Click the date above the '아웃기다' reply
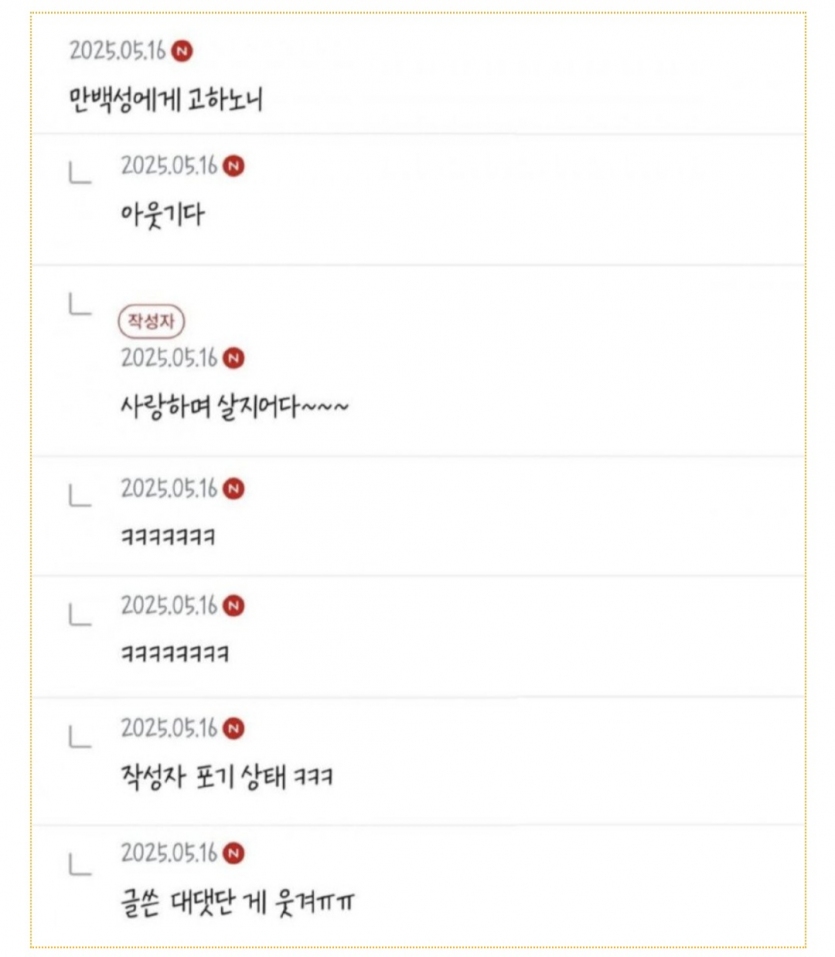This screenshot has height=957, width=835. point(169,166)
